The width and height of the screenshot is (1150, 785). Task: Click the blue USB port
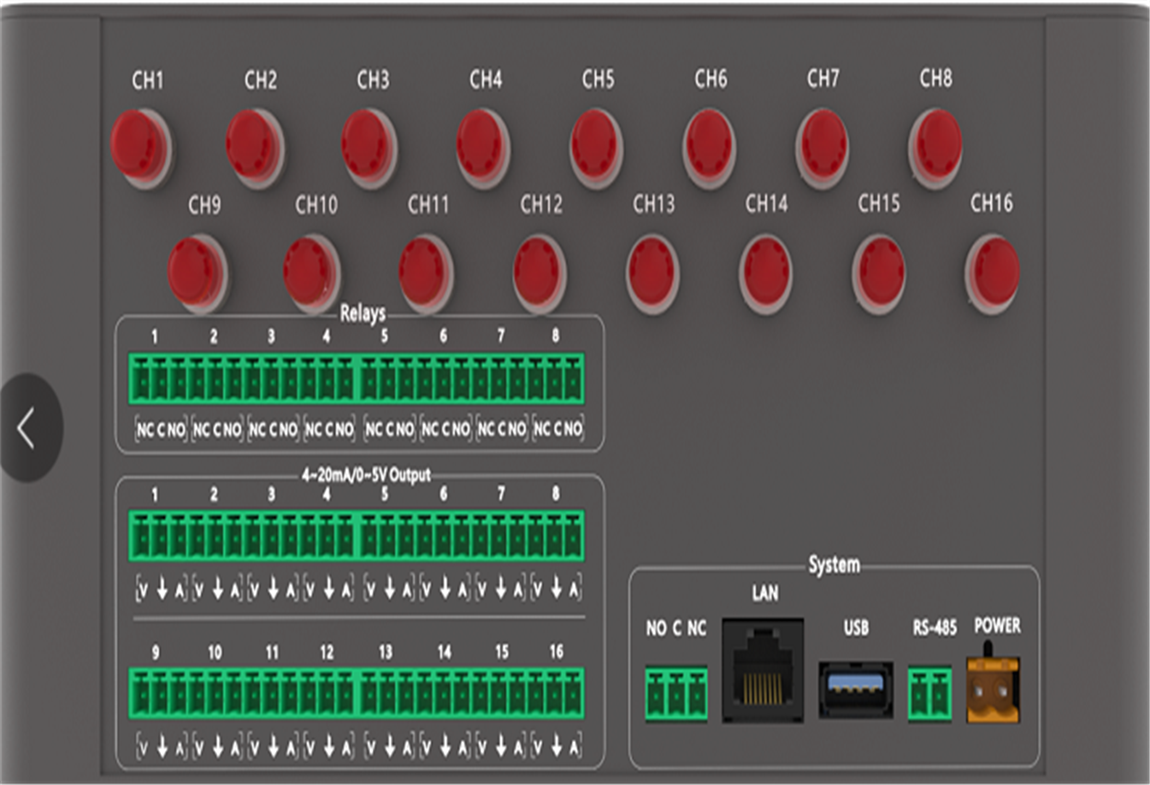(x=855, y=689)
